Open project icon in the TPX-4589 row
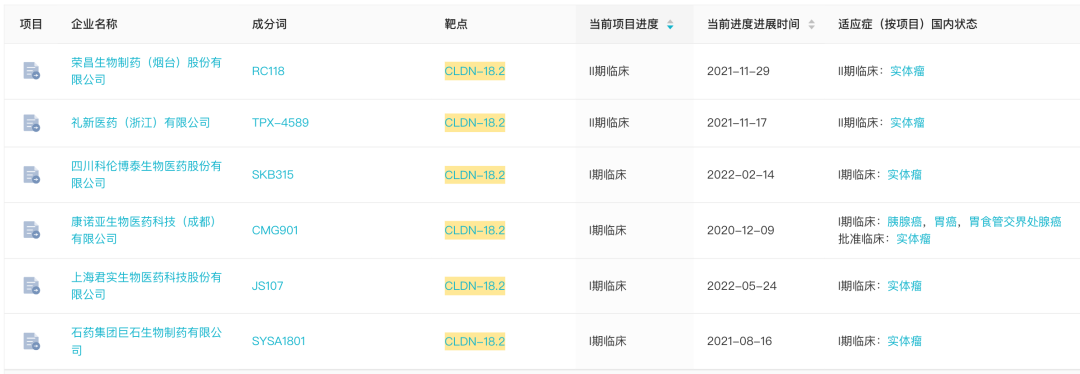The image size is (1080, 374). click(x=31, y=123)
